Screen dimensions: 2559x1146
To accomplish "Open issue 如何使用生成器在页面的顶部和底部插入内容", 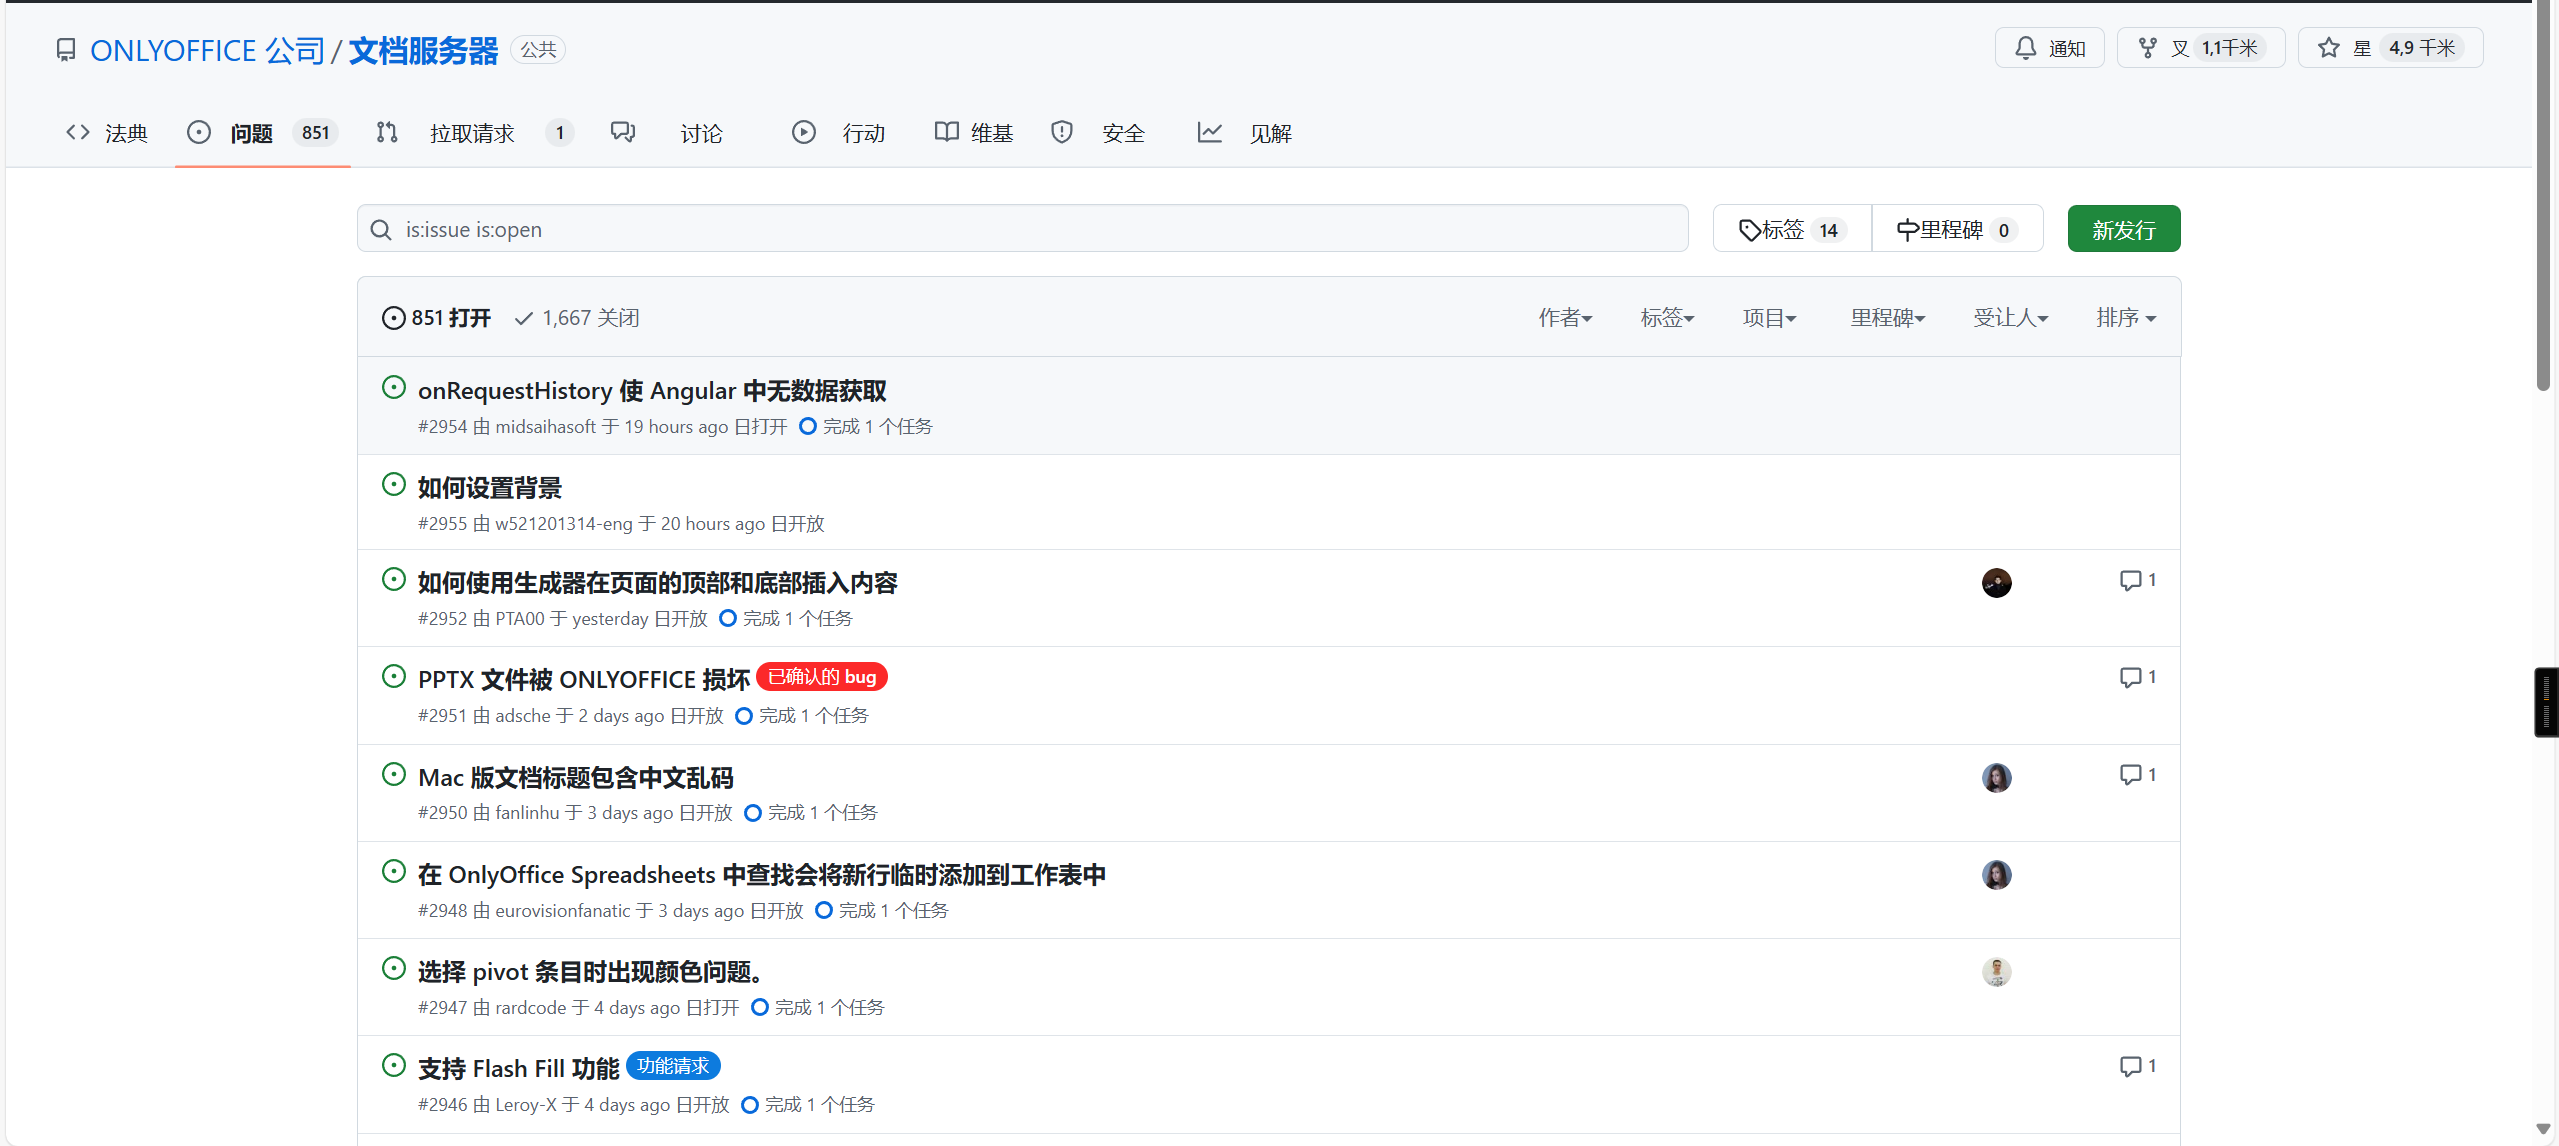I will pyautogui.click(x=657, y=583).
